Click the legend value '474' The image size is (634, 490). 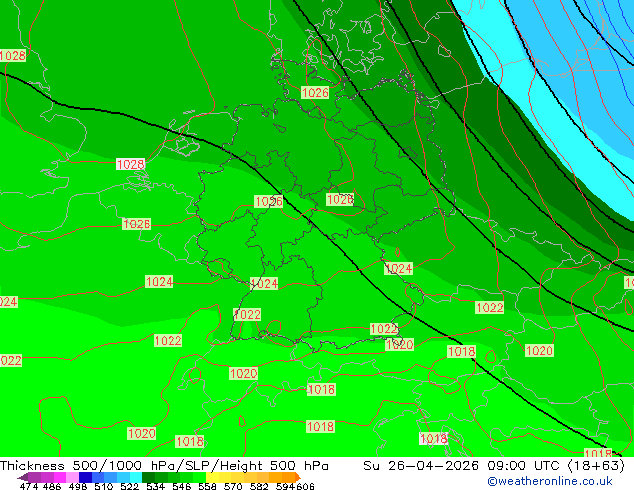click(29, 486)
